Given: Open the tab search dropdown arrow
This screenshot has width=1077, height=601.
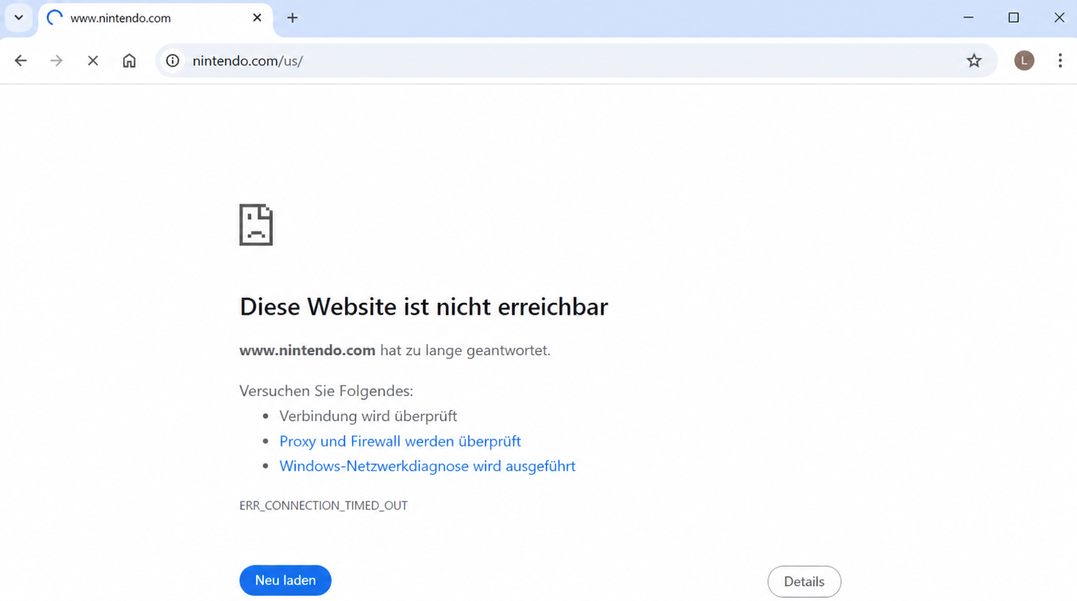Looking at the screenshot, I should click(x=19, y=18).
